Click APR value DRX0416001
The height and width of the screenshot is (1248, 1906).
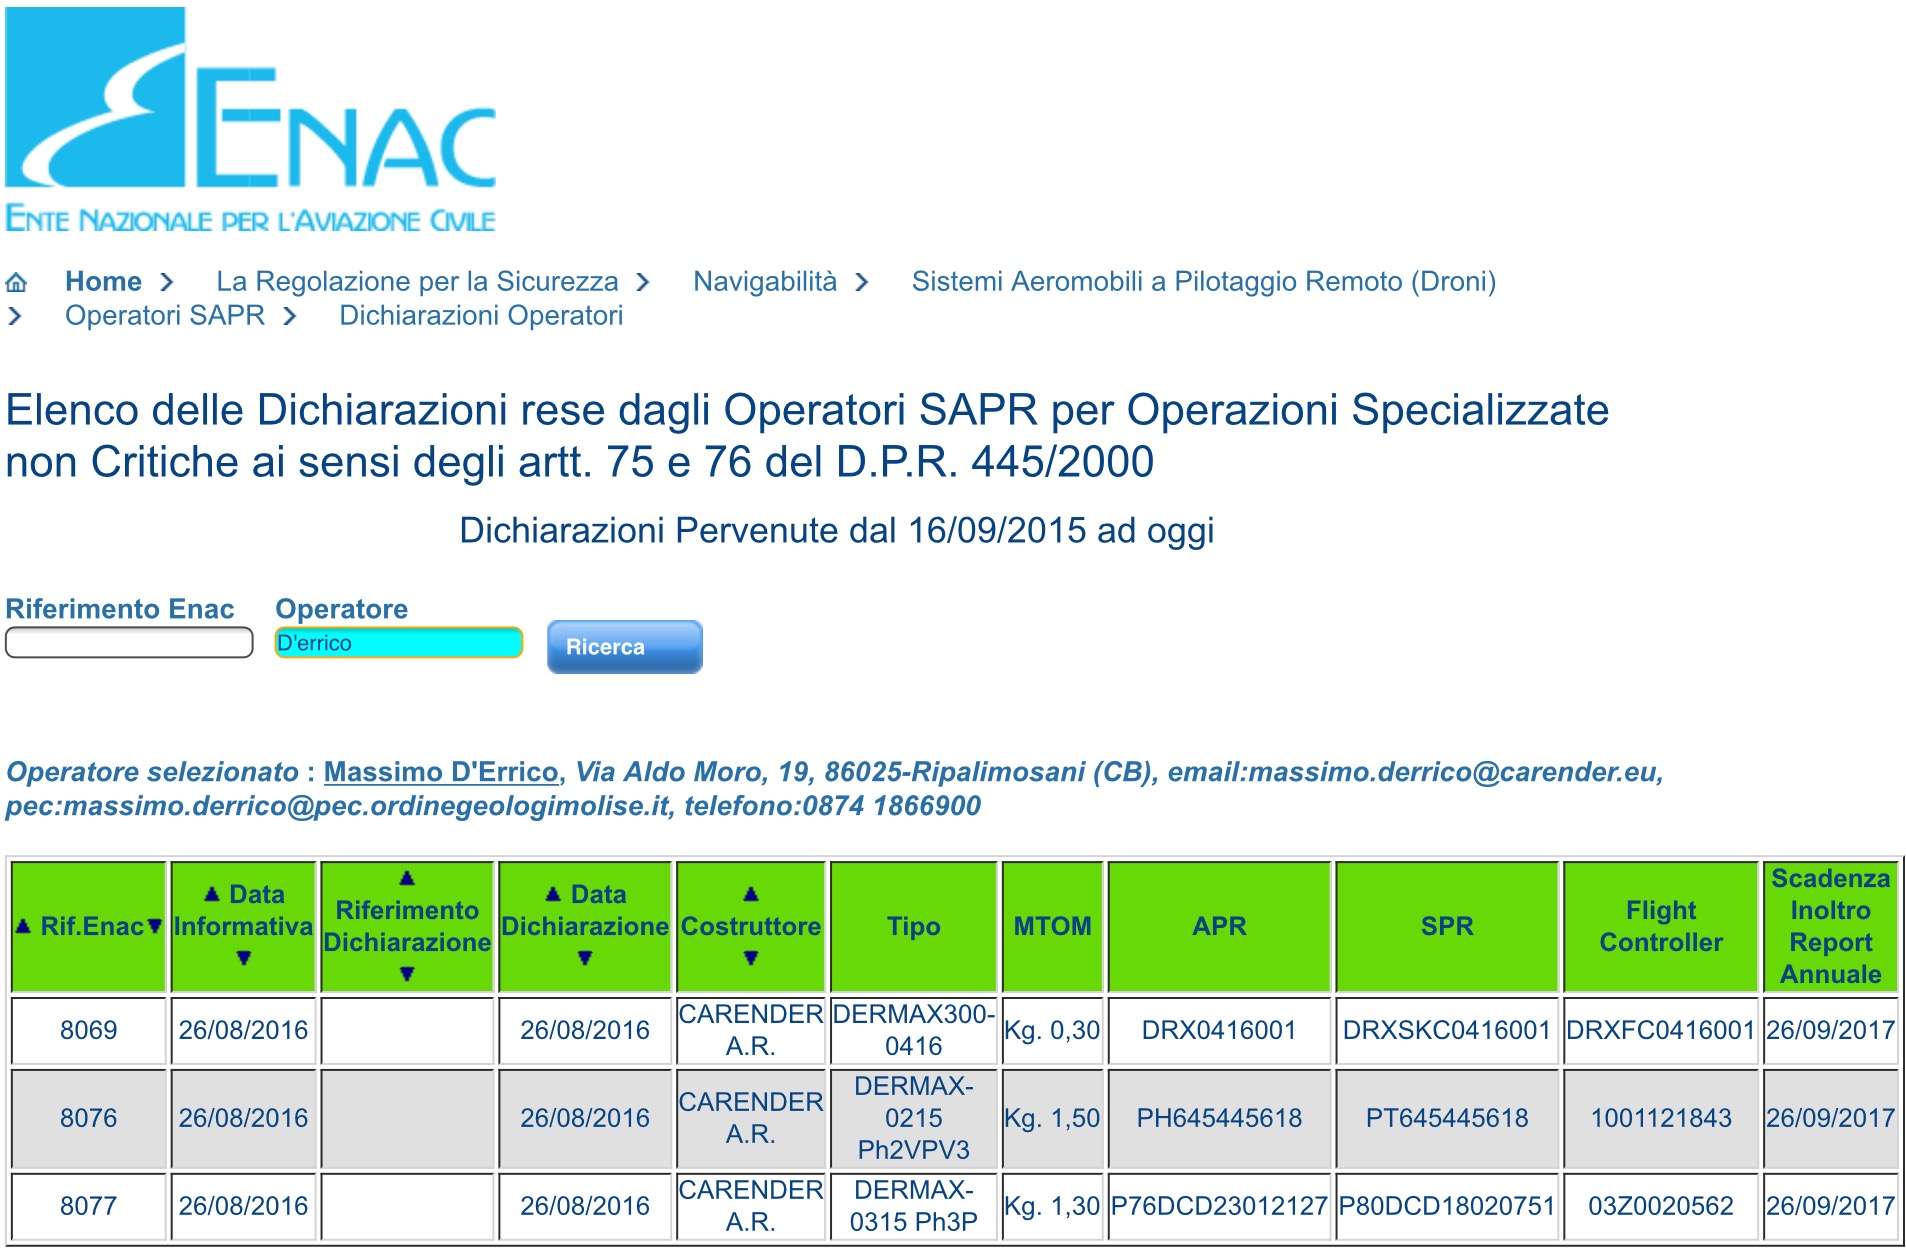[x=1219, y=1030]
